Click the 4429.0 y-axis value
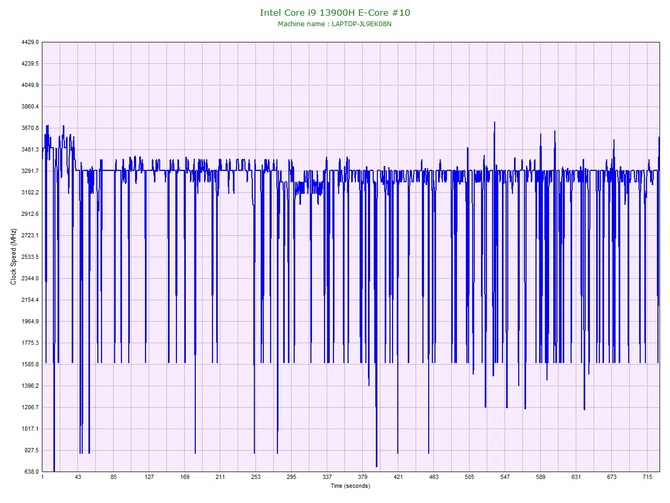 [30, 42]
